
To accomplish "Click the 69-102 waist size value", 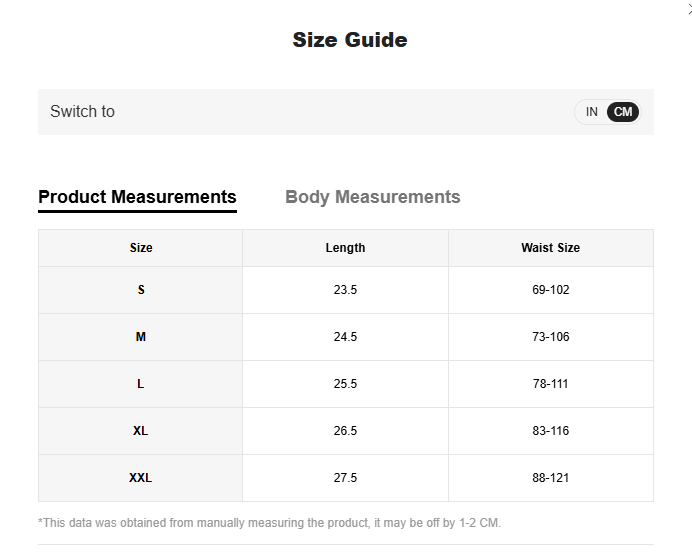I will (550, 290).
